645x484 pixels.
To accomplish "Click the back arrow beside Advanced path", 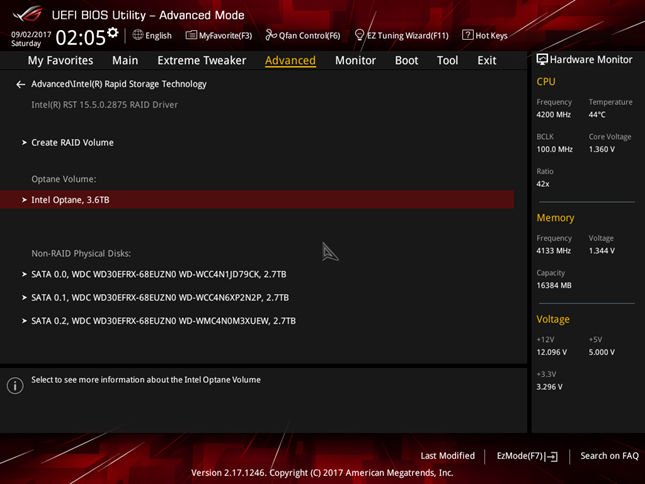I will click(x=21, y=84).
